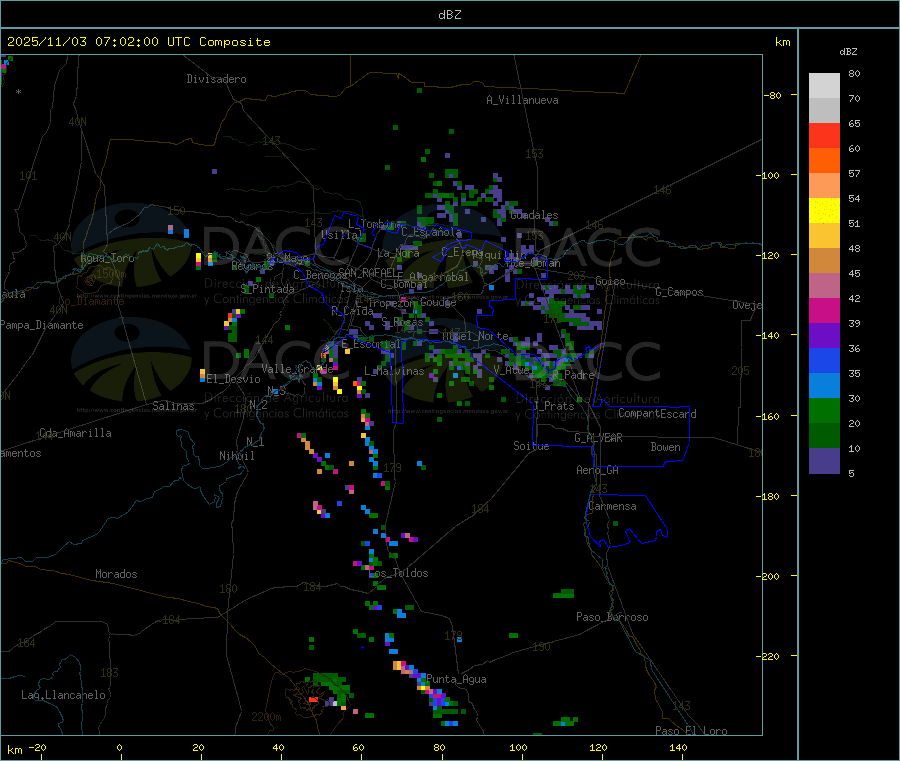Click the Paso_Barroso map label

[612, 617]
